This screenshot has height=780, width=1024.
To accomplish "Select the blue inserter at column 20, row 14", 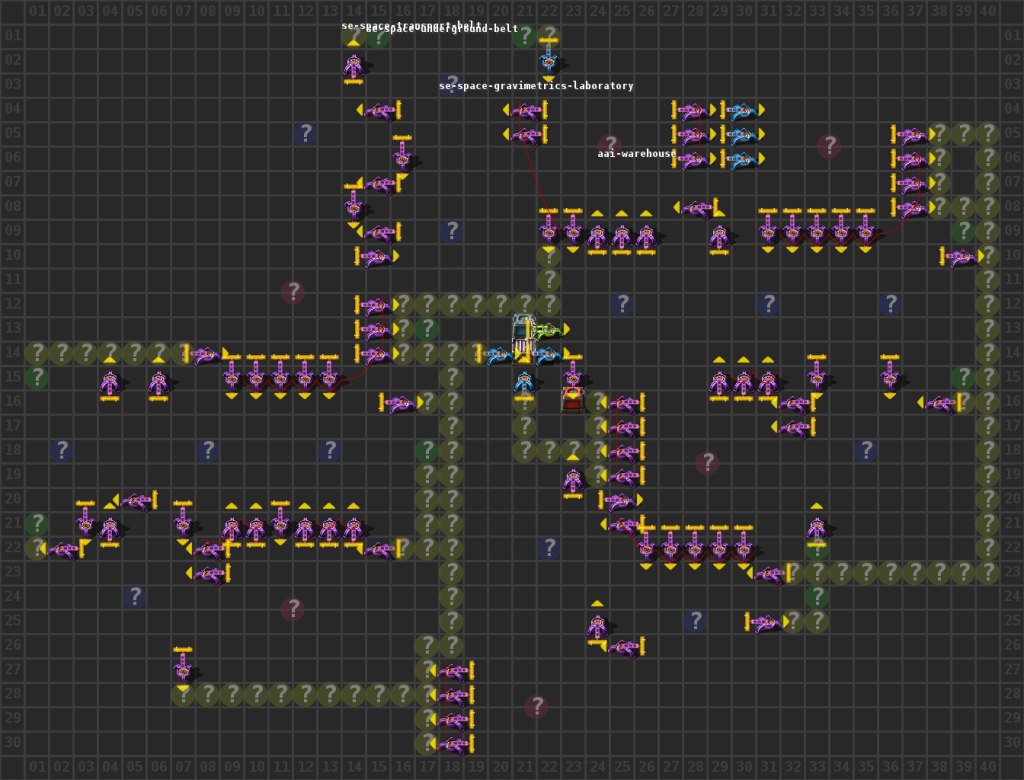I will [500, 353].
